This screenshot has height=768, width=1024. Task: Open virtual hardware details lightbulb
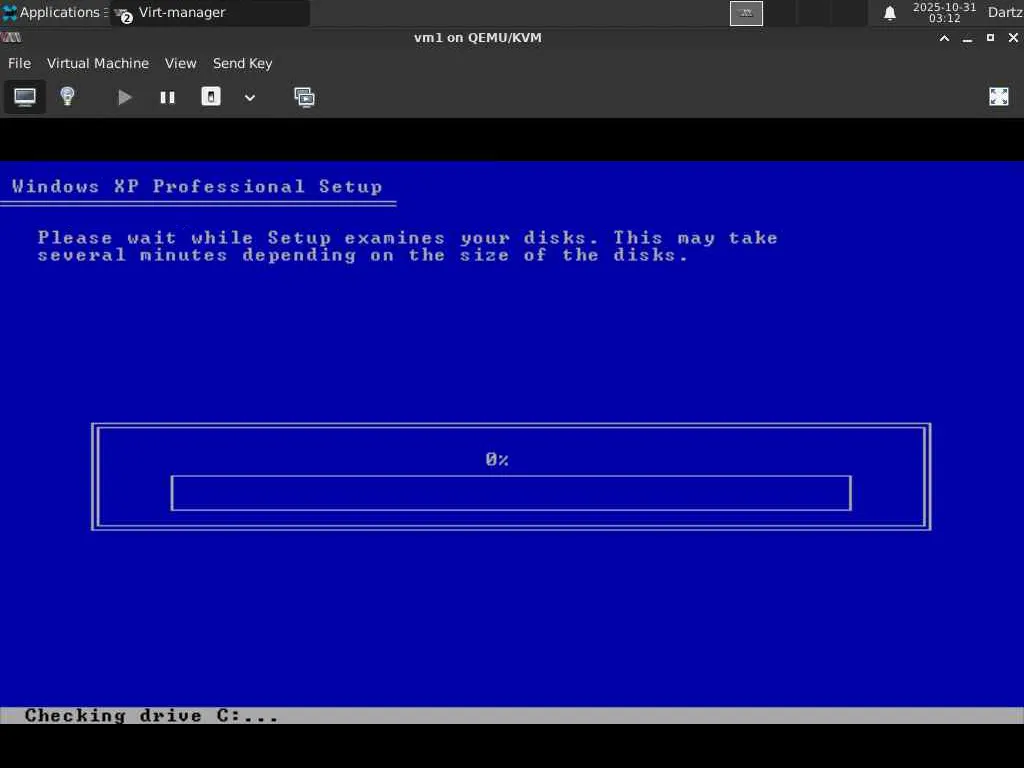(67, 97)
